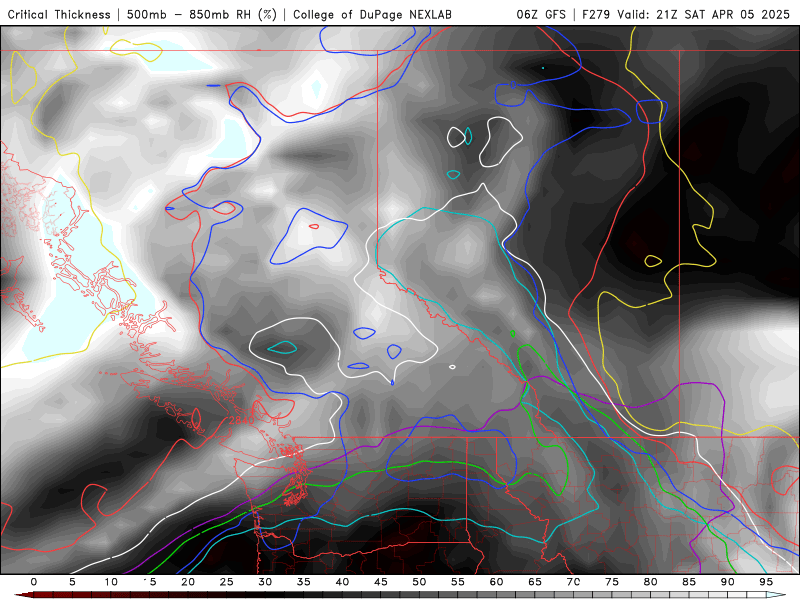This screenshot has width=800, height=600.
Task: Click the color bar value "85"
Action: [x=689, y=582]
